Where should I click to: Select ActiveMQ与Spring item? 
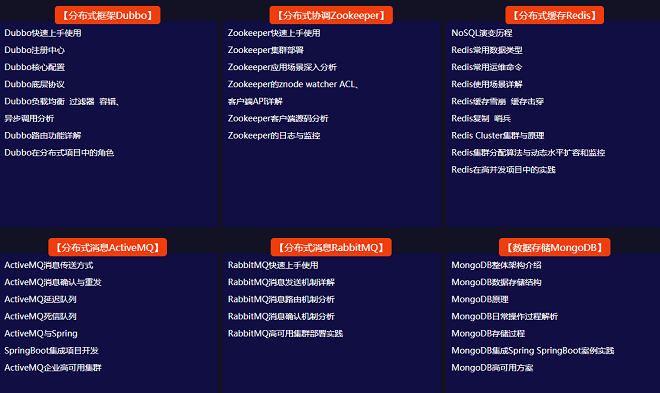click(41, 334)
